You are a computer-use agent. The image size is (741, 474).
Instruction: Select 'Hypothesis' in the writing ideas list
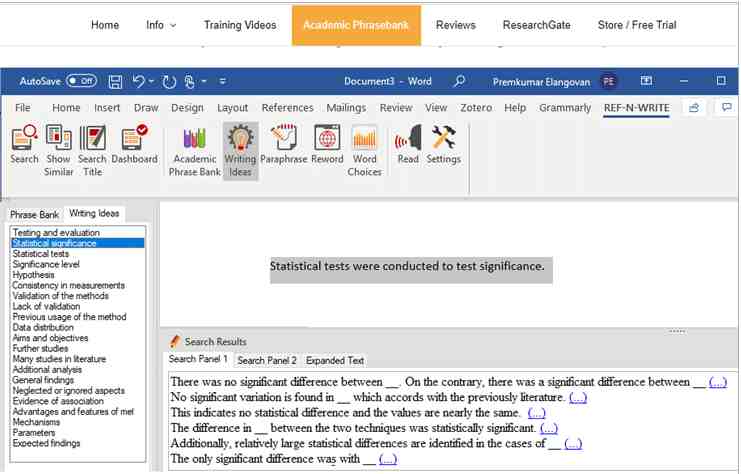(x=34, y=275)
